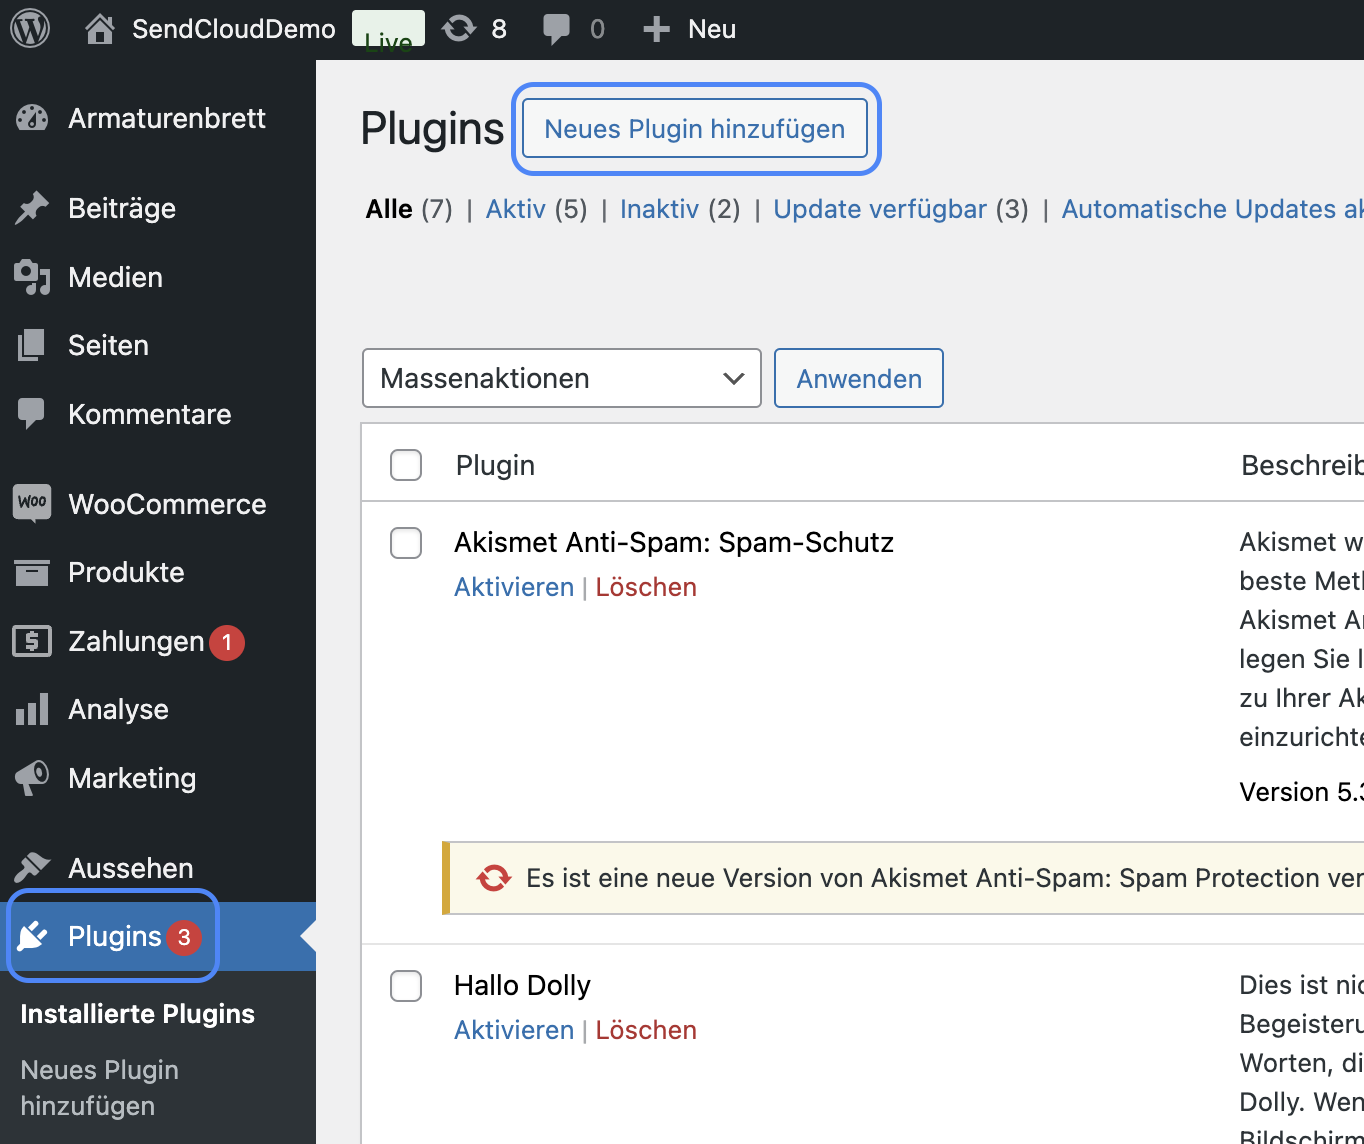Select Neues Plugin hinzufügen sidebar submenu
Screen dimensions: 1364x1144
coord(100,1088)
